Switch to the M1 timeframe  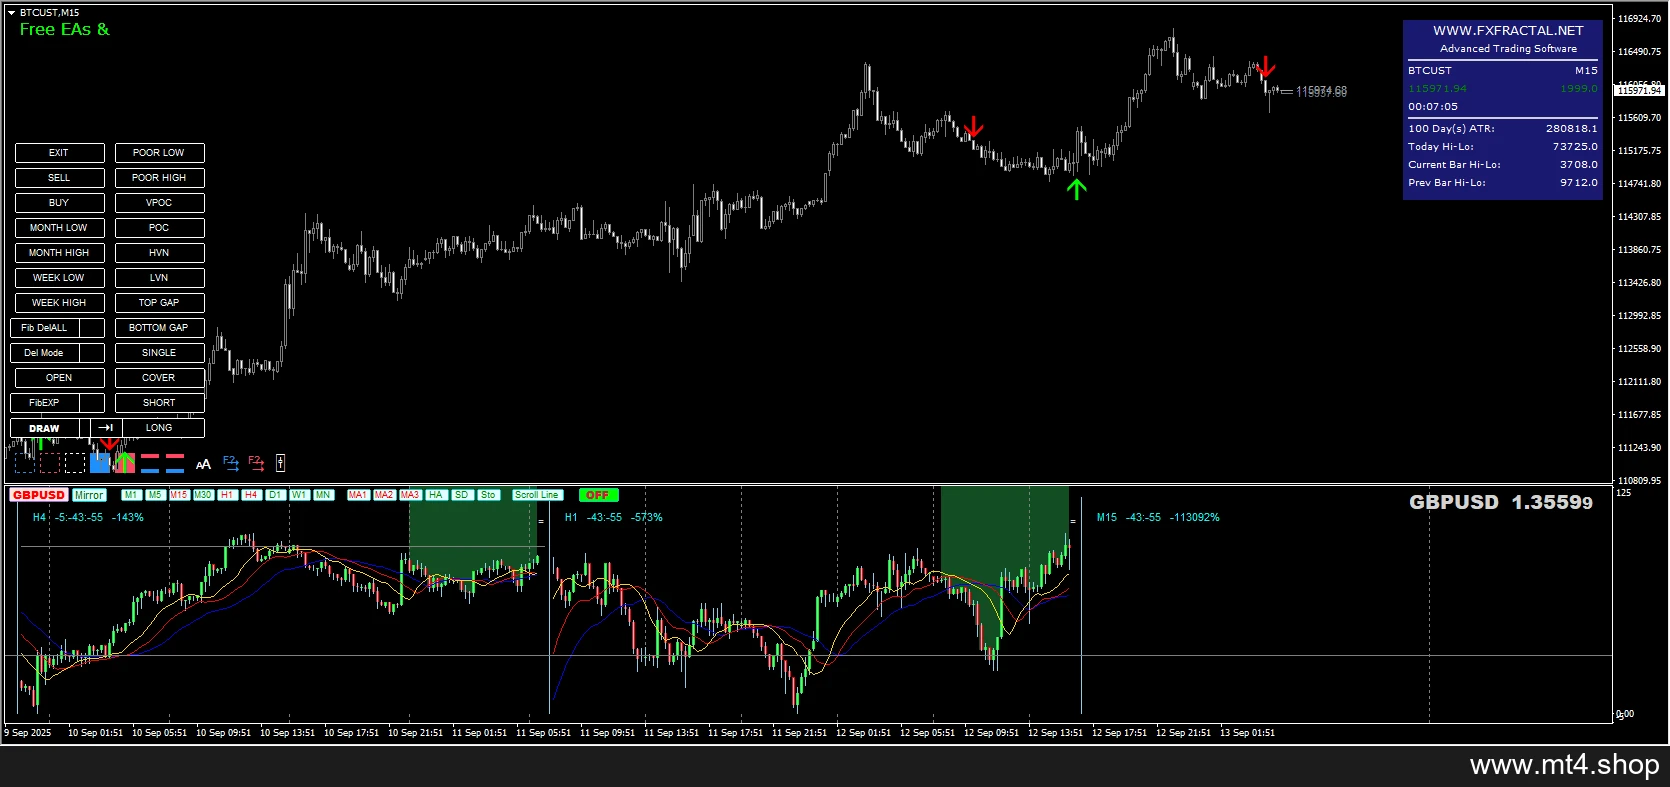point(131,495)
